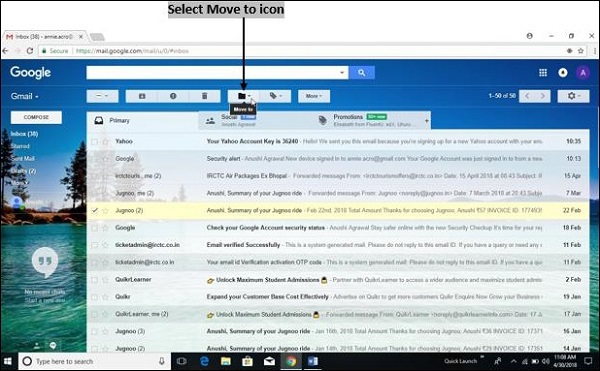Report selected email as spam
This screenshot has height=371, width=600.
[x=173, y=96]
